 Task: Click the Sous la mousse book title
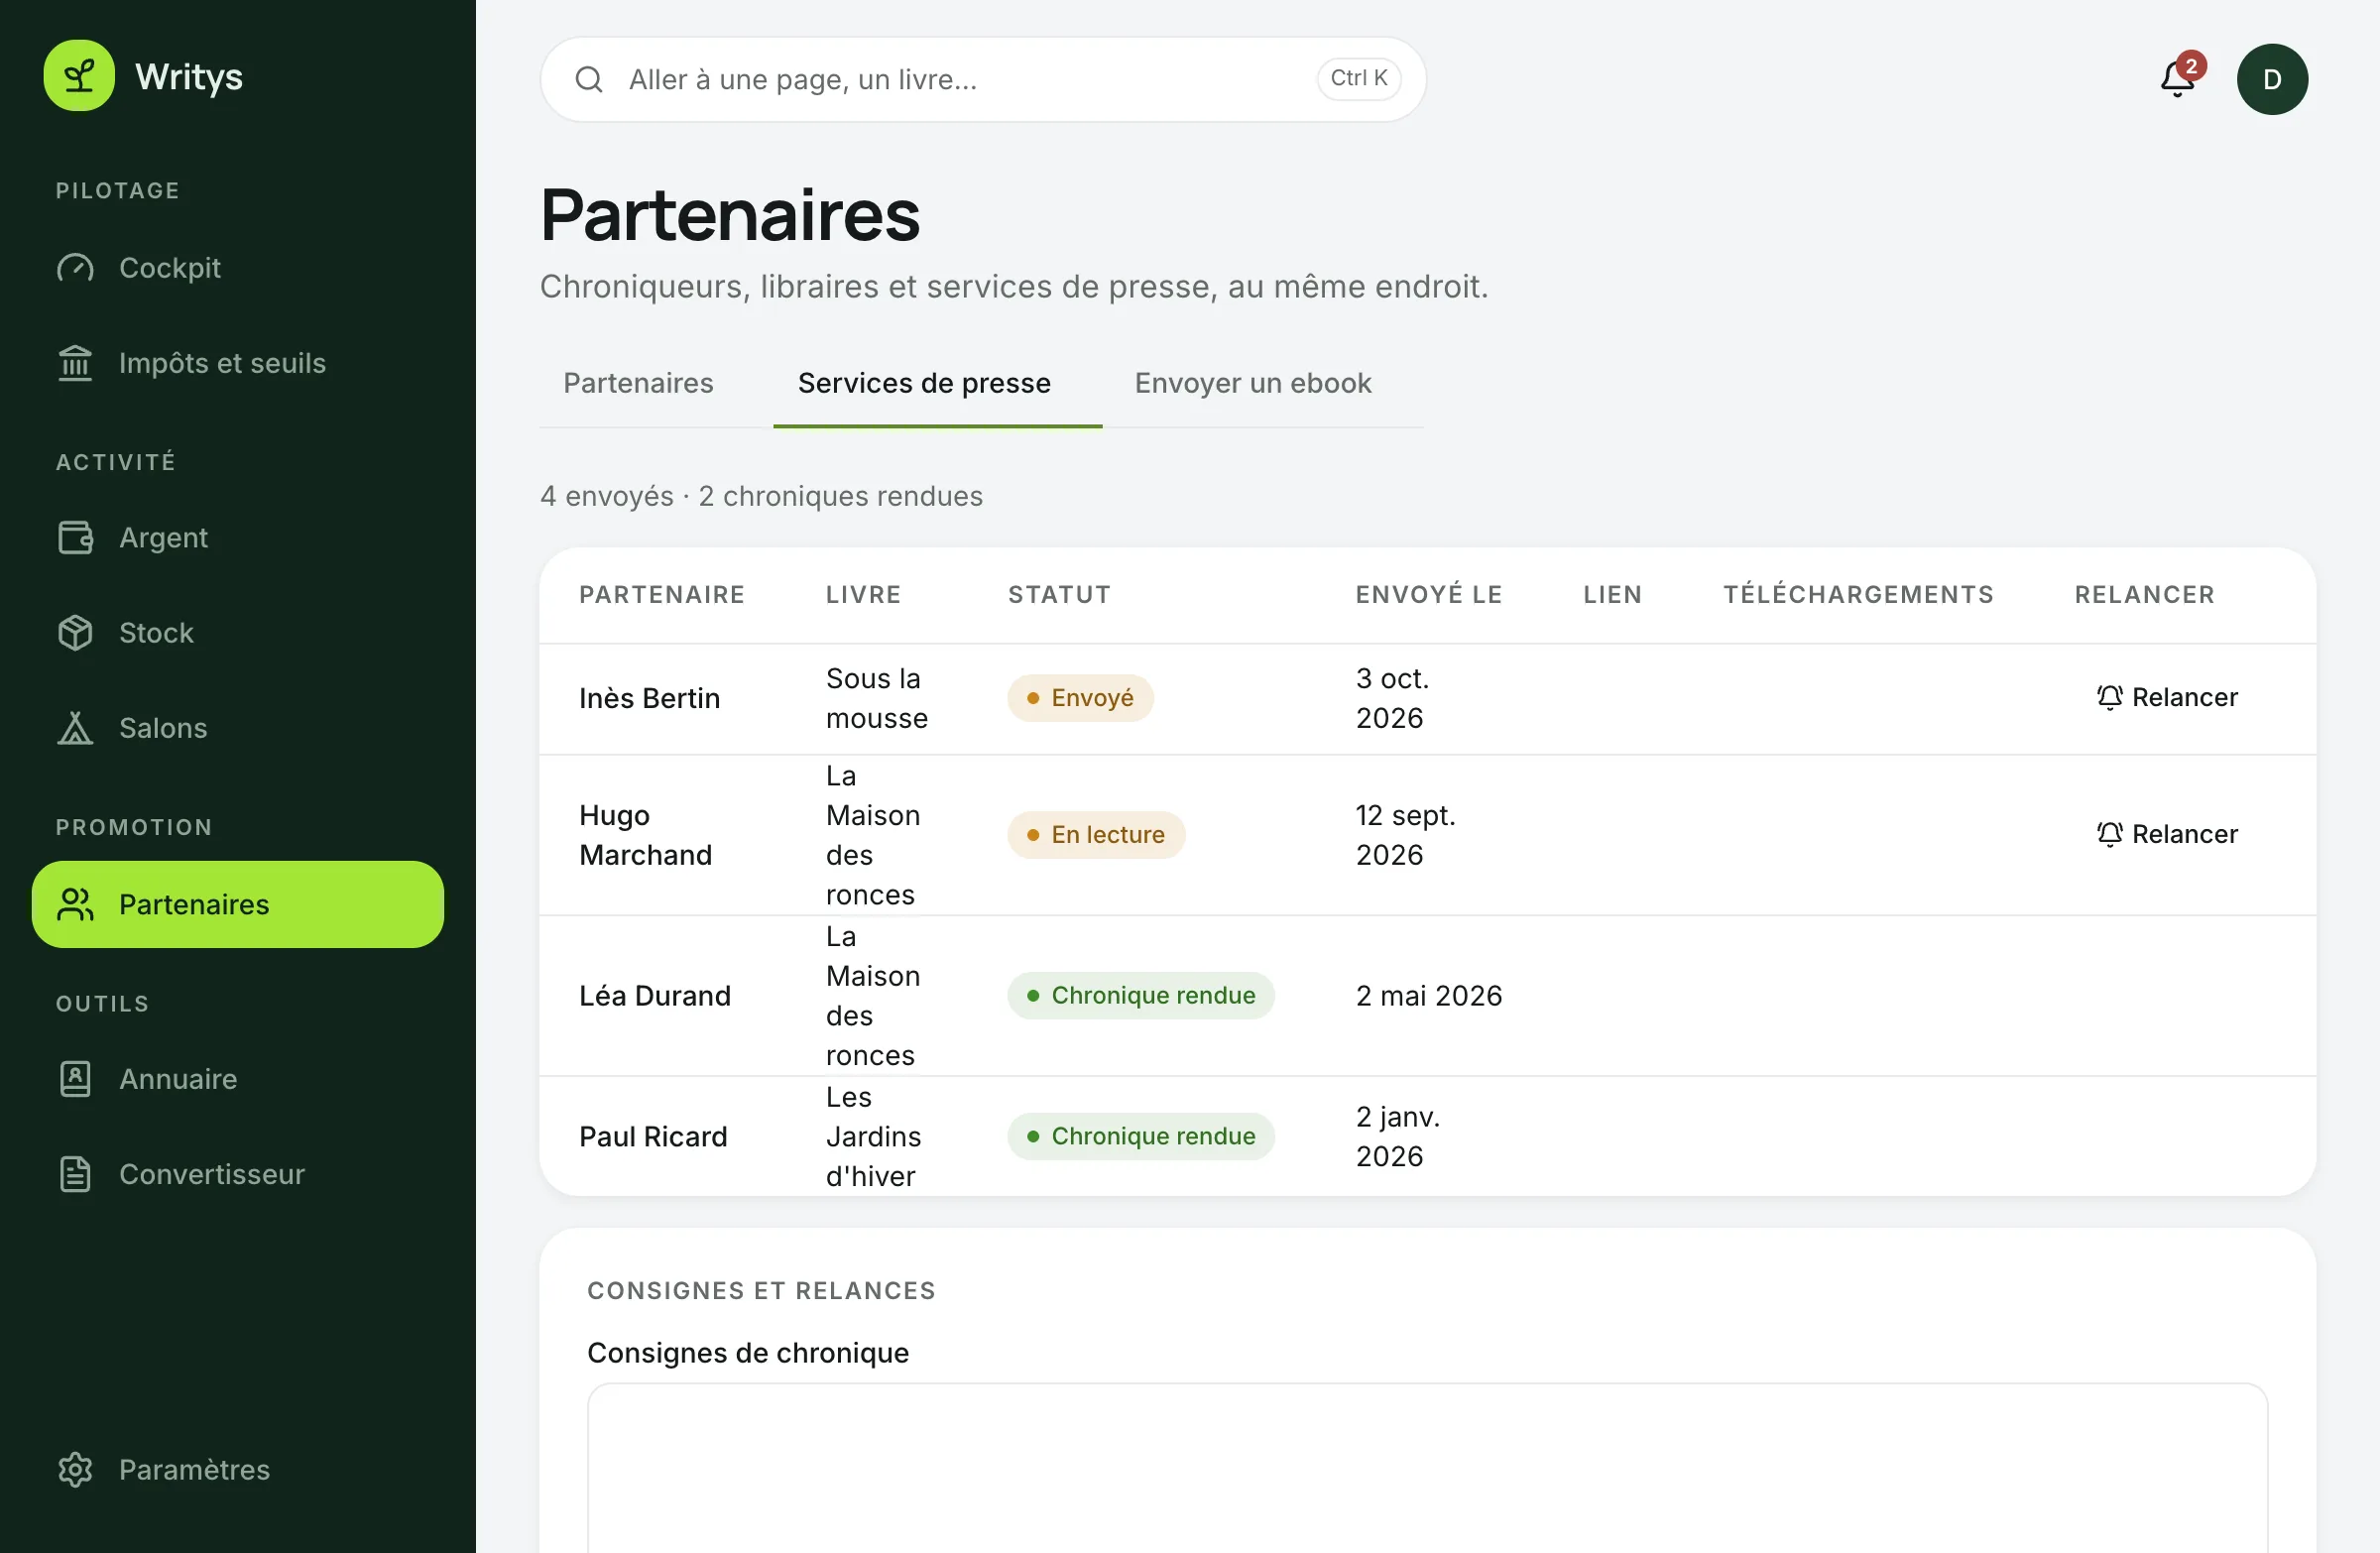coord(876,698)
